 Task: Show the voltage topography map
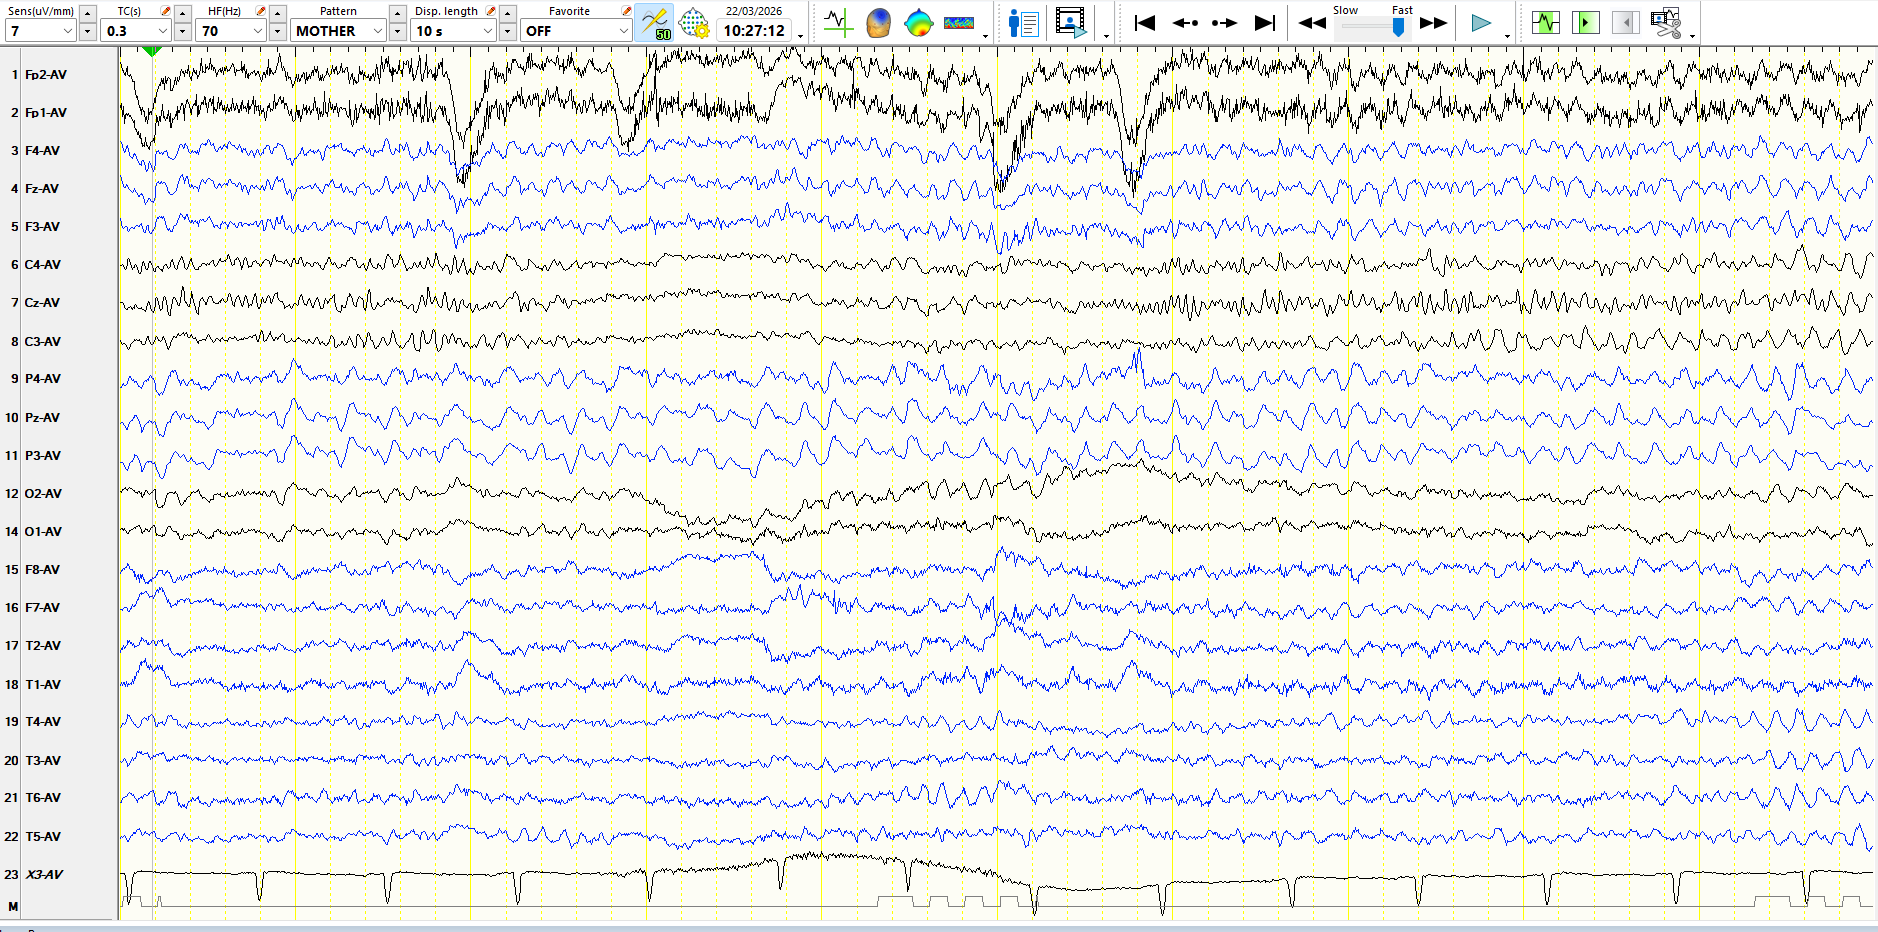tap(918, 23)
